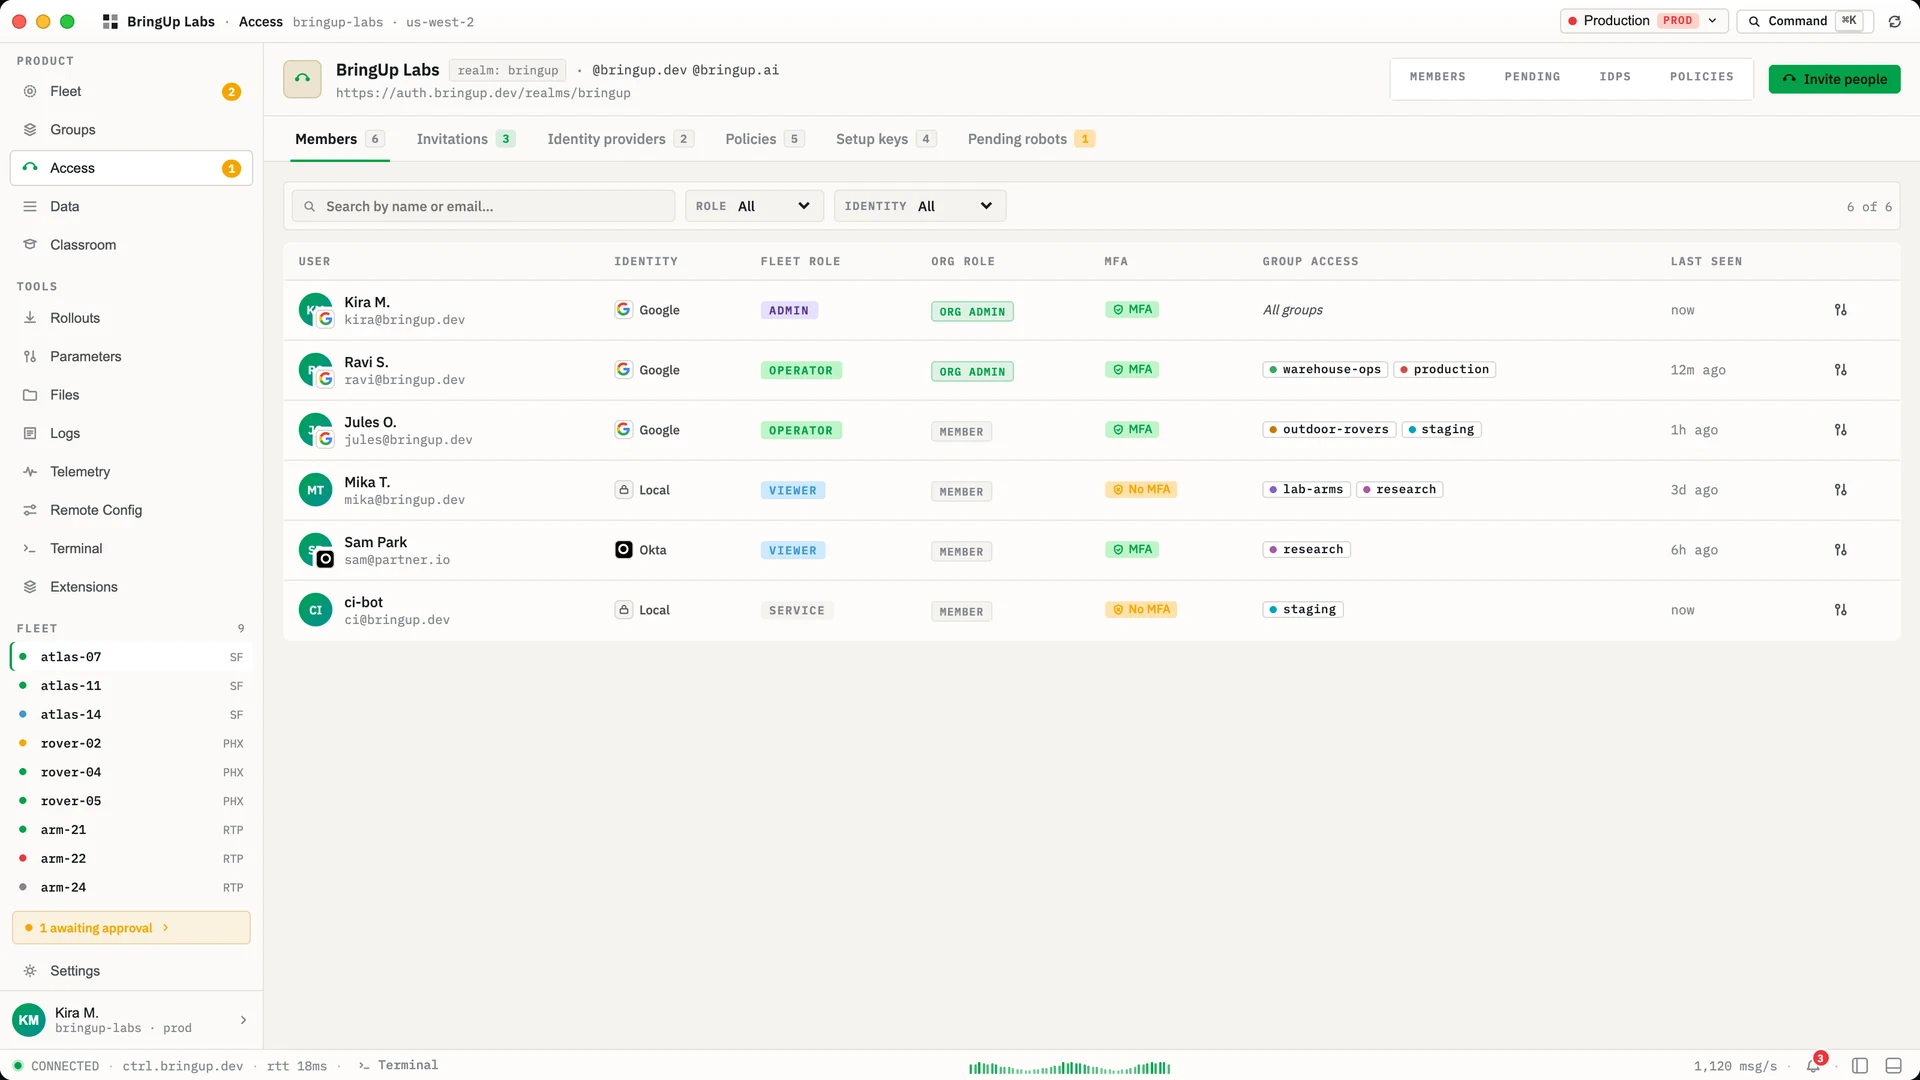This screenshot has height=1080, width=1920.
Task: Open Parameters tool
Action: pos(131,356)
